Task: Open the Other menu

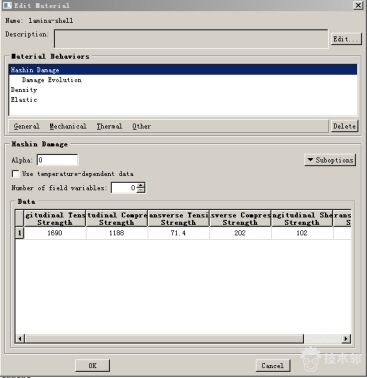Action: pos(142,126)
